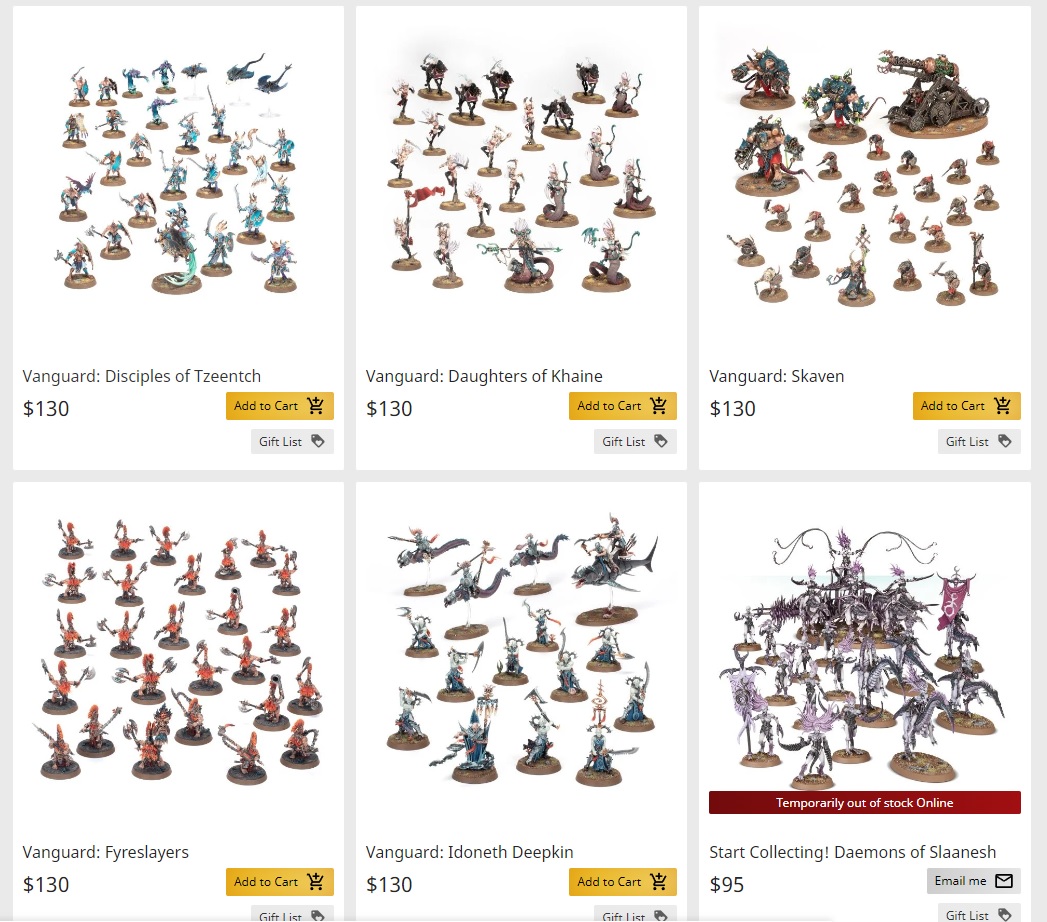Click cart icon for Idoneth Deepkin
This screenshot has width=1047, height=922.
tap(658, 881)
